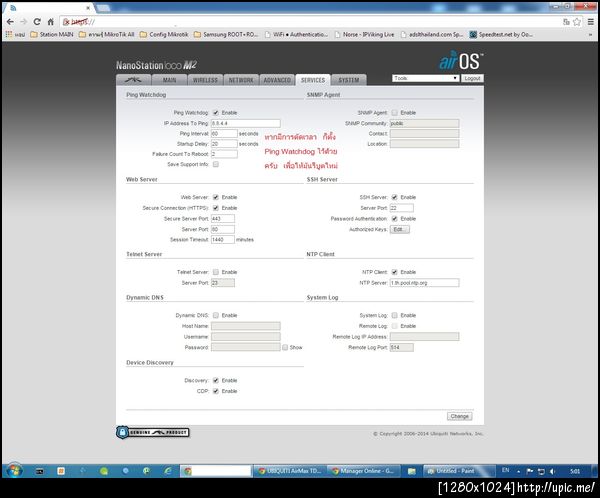Enable the SNMP Agent checkbox
This screenshot has height=498, width=600.
pyautogui.click(x=395, y=113)
